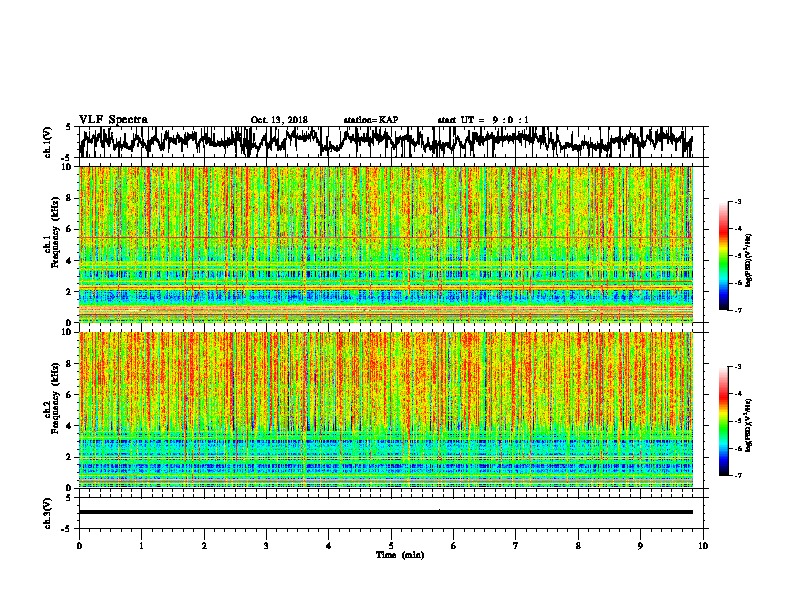The width and height of the screenshot is (792, 612).
Task: Click time tick label "8" on x-axis
Action: click(578, 546)
